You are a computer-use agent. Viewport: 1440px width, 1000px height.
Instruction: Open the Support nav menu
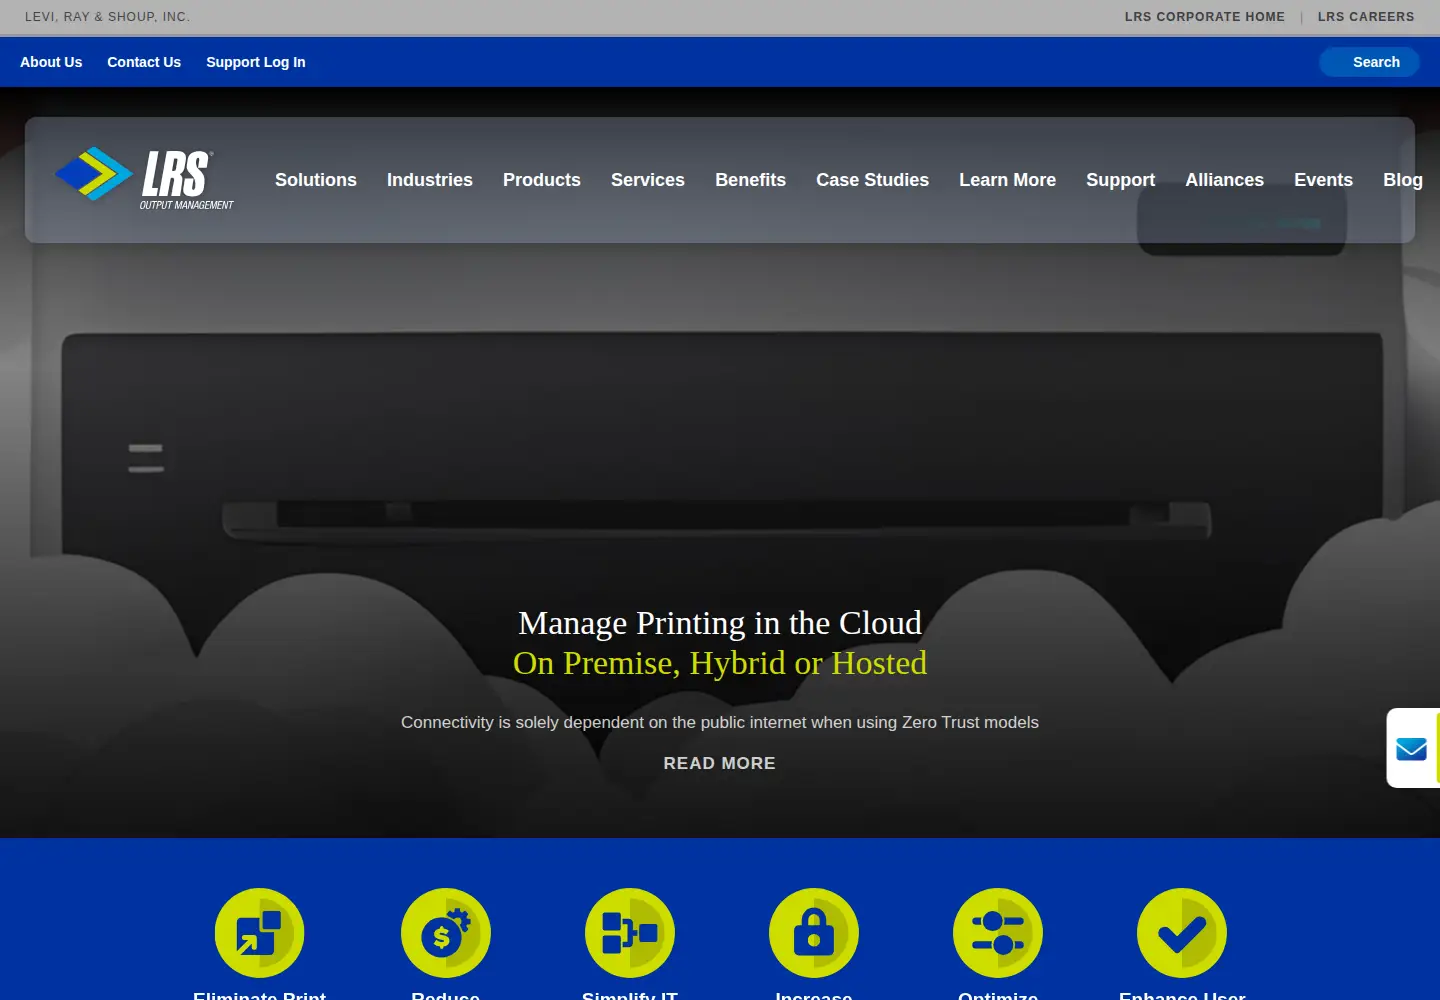(1121, 180)
